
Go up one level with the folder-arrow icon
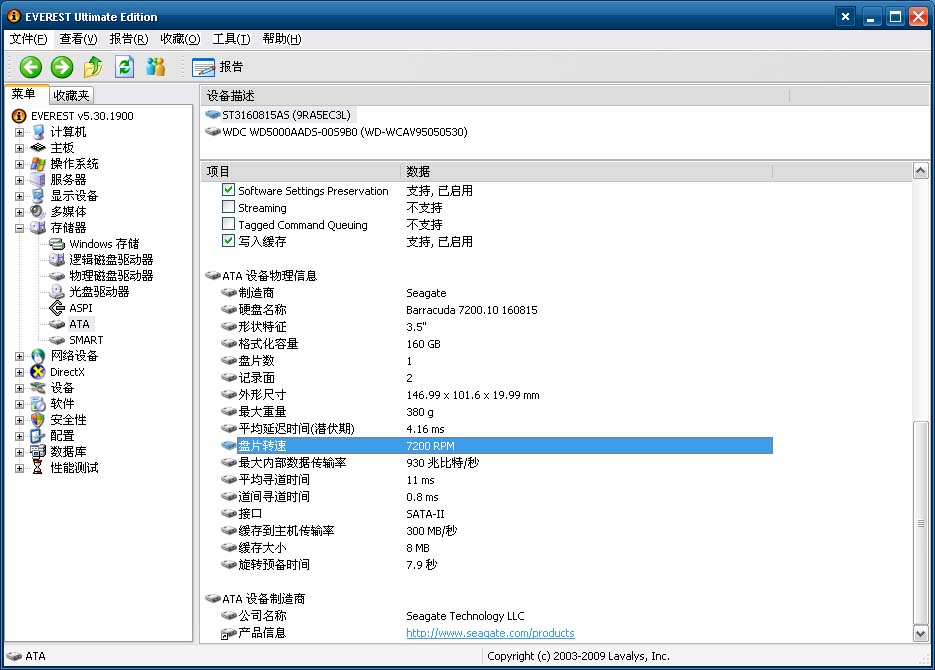point(92,67)
